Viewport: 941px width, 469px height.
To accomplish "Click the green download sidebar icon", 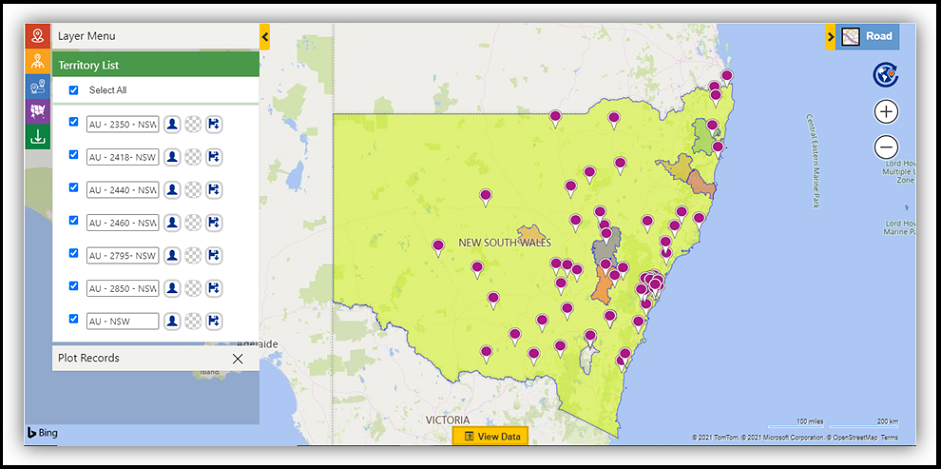I will (x=38, y=137).
